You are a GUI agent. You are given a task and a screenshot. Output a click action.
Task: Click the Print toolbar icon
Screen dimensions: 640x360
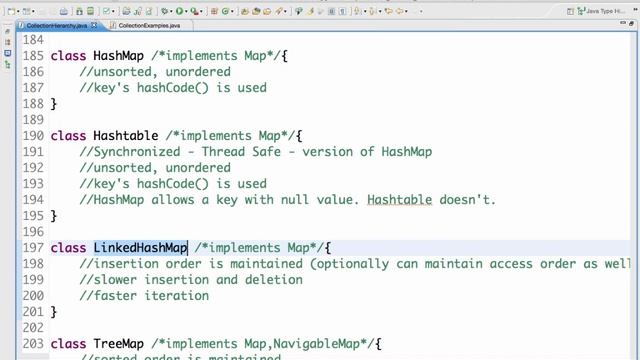coord(64,11)
